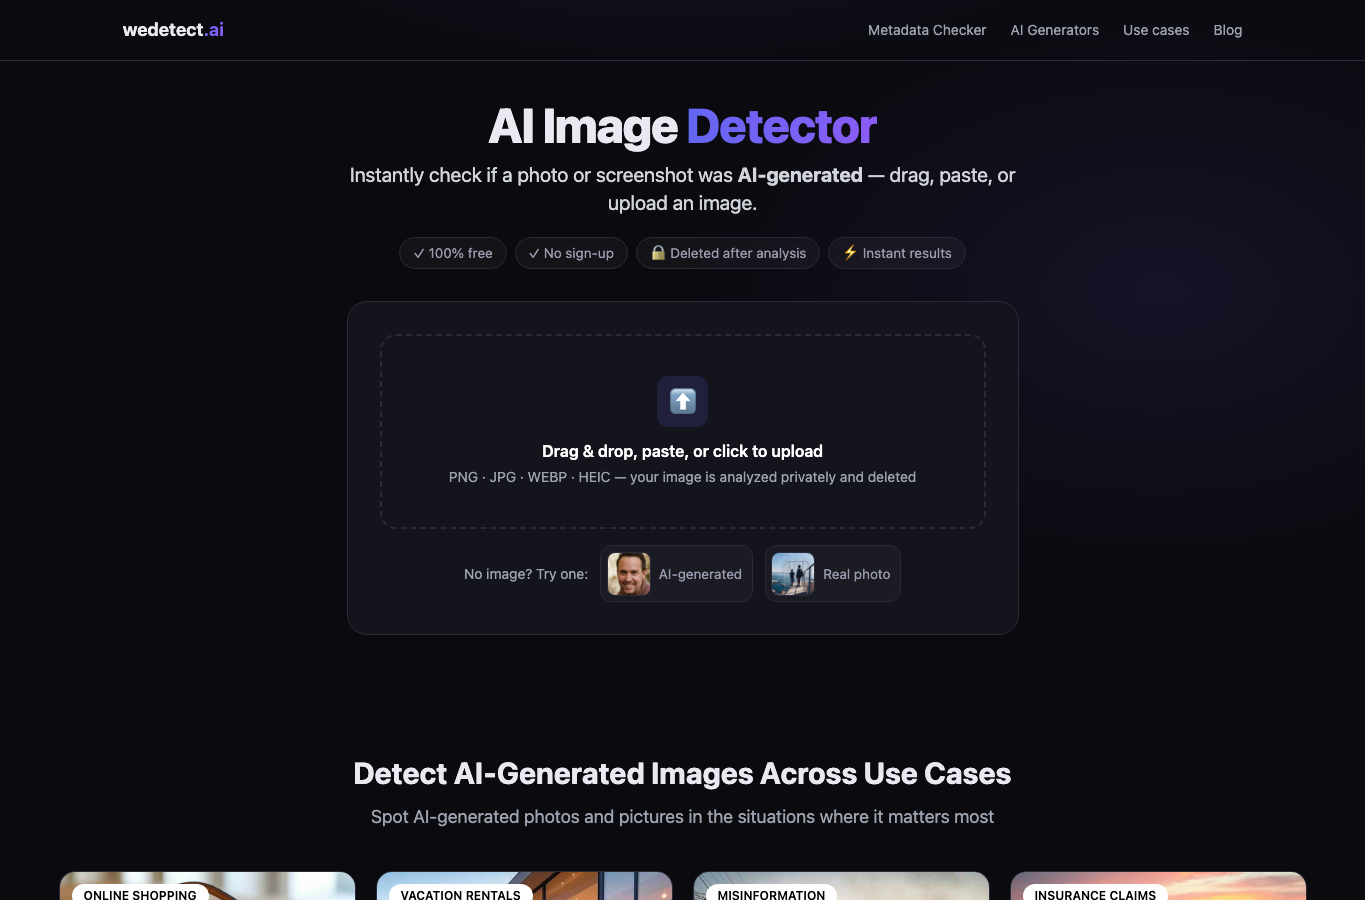The height and width of the screenshot is (900, 1365).
Task: Click the AI Image Detector heading
Action: point(683,127)
